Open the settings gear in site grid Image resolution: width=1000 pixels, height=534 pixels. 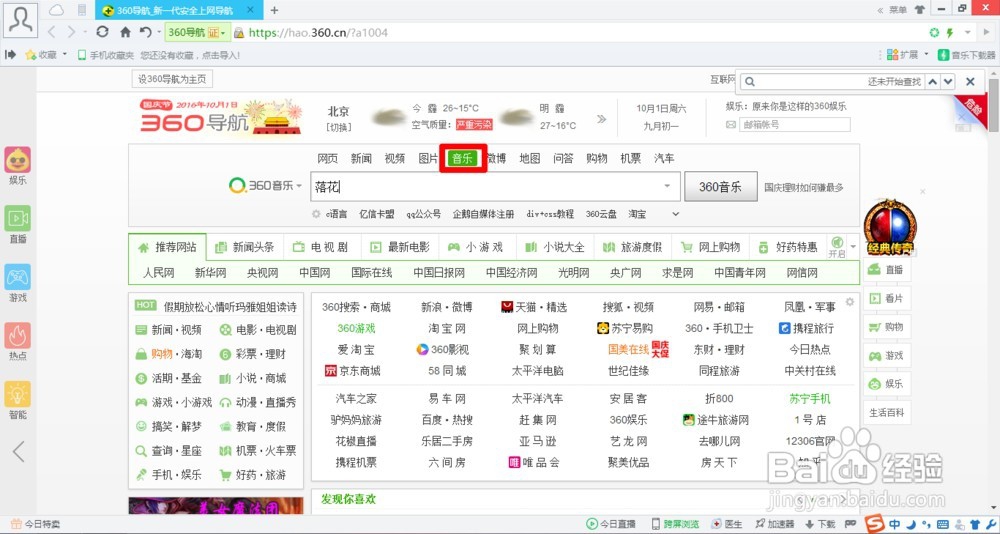849,302
